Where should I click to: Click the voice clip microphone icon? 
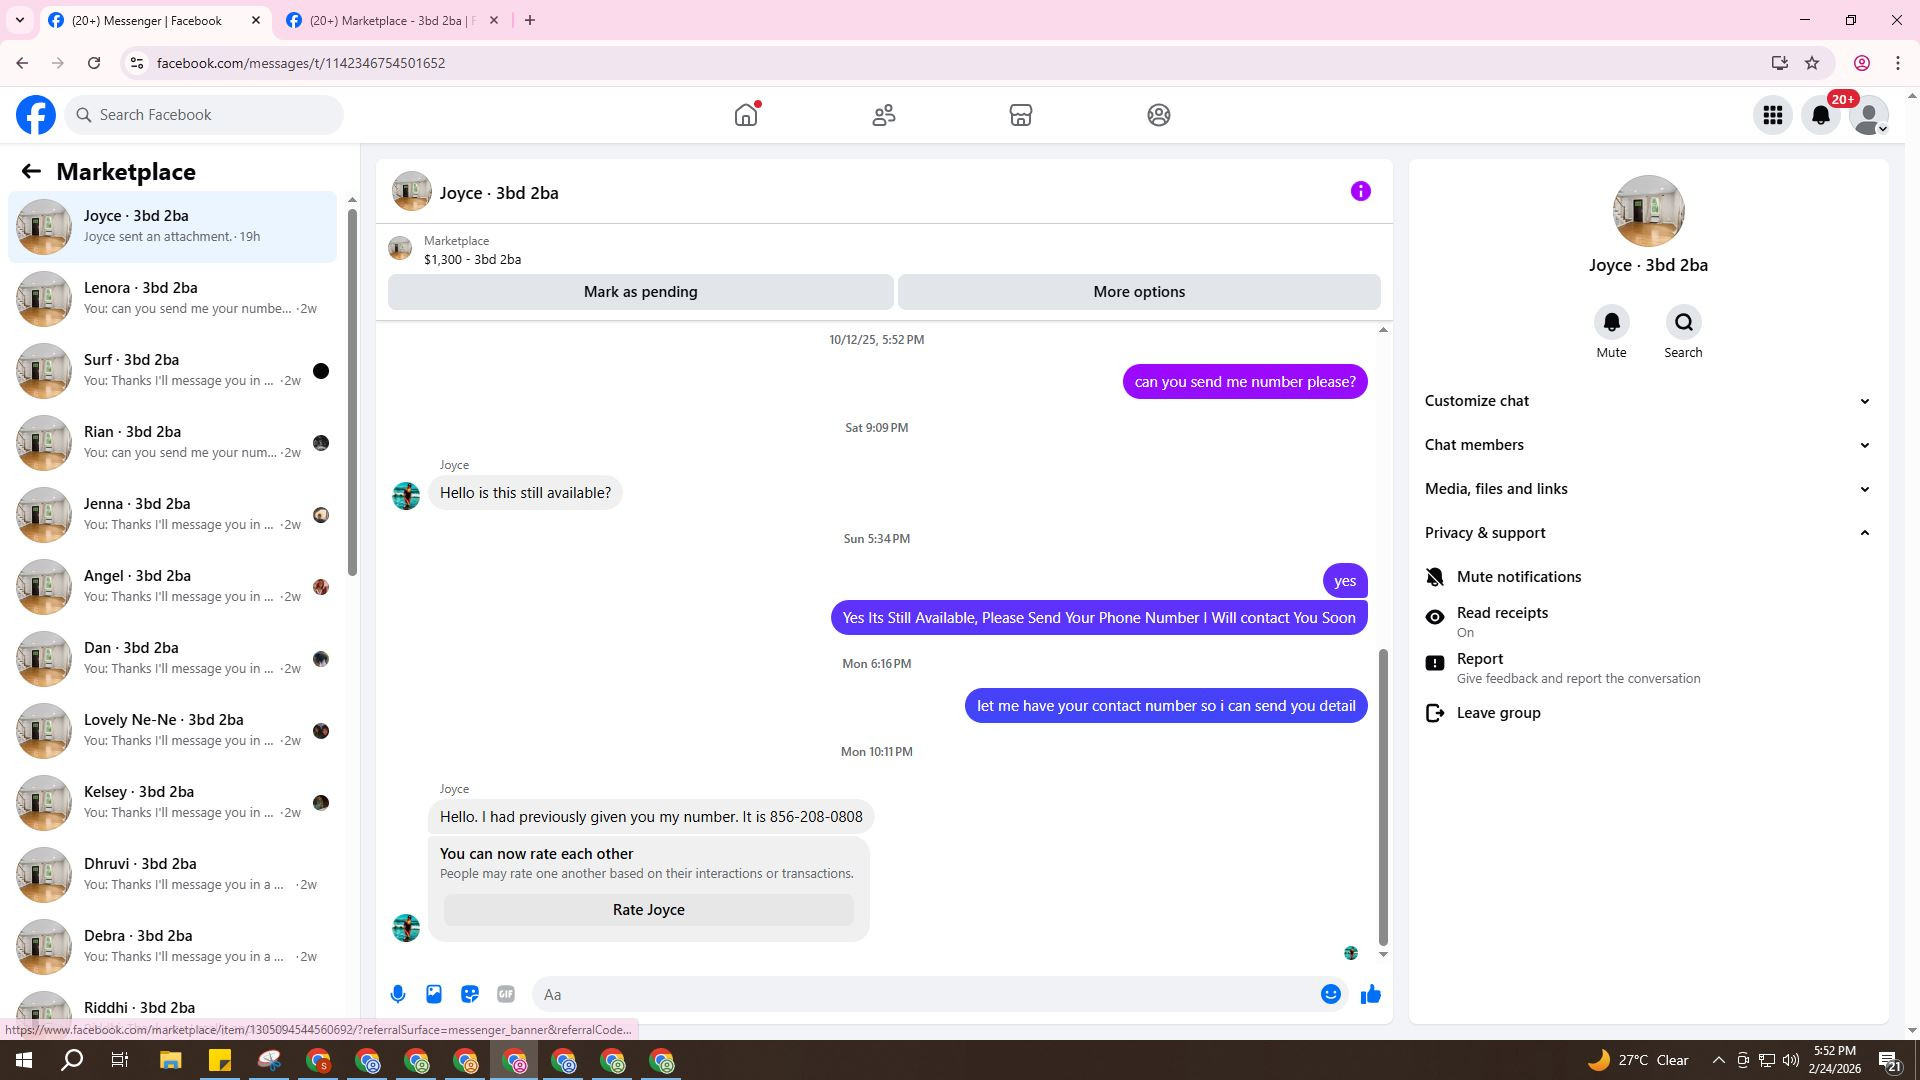[x=398, y=994]
